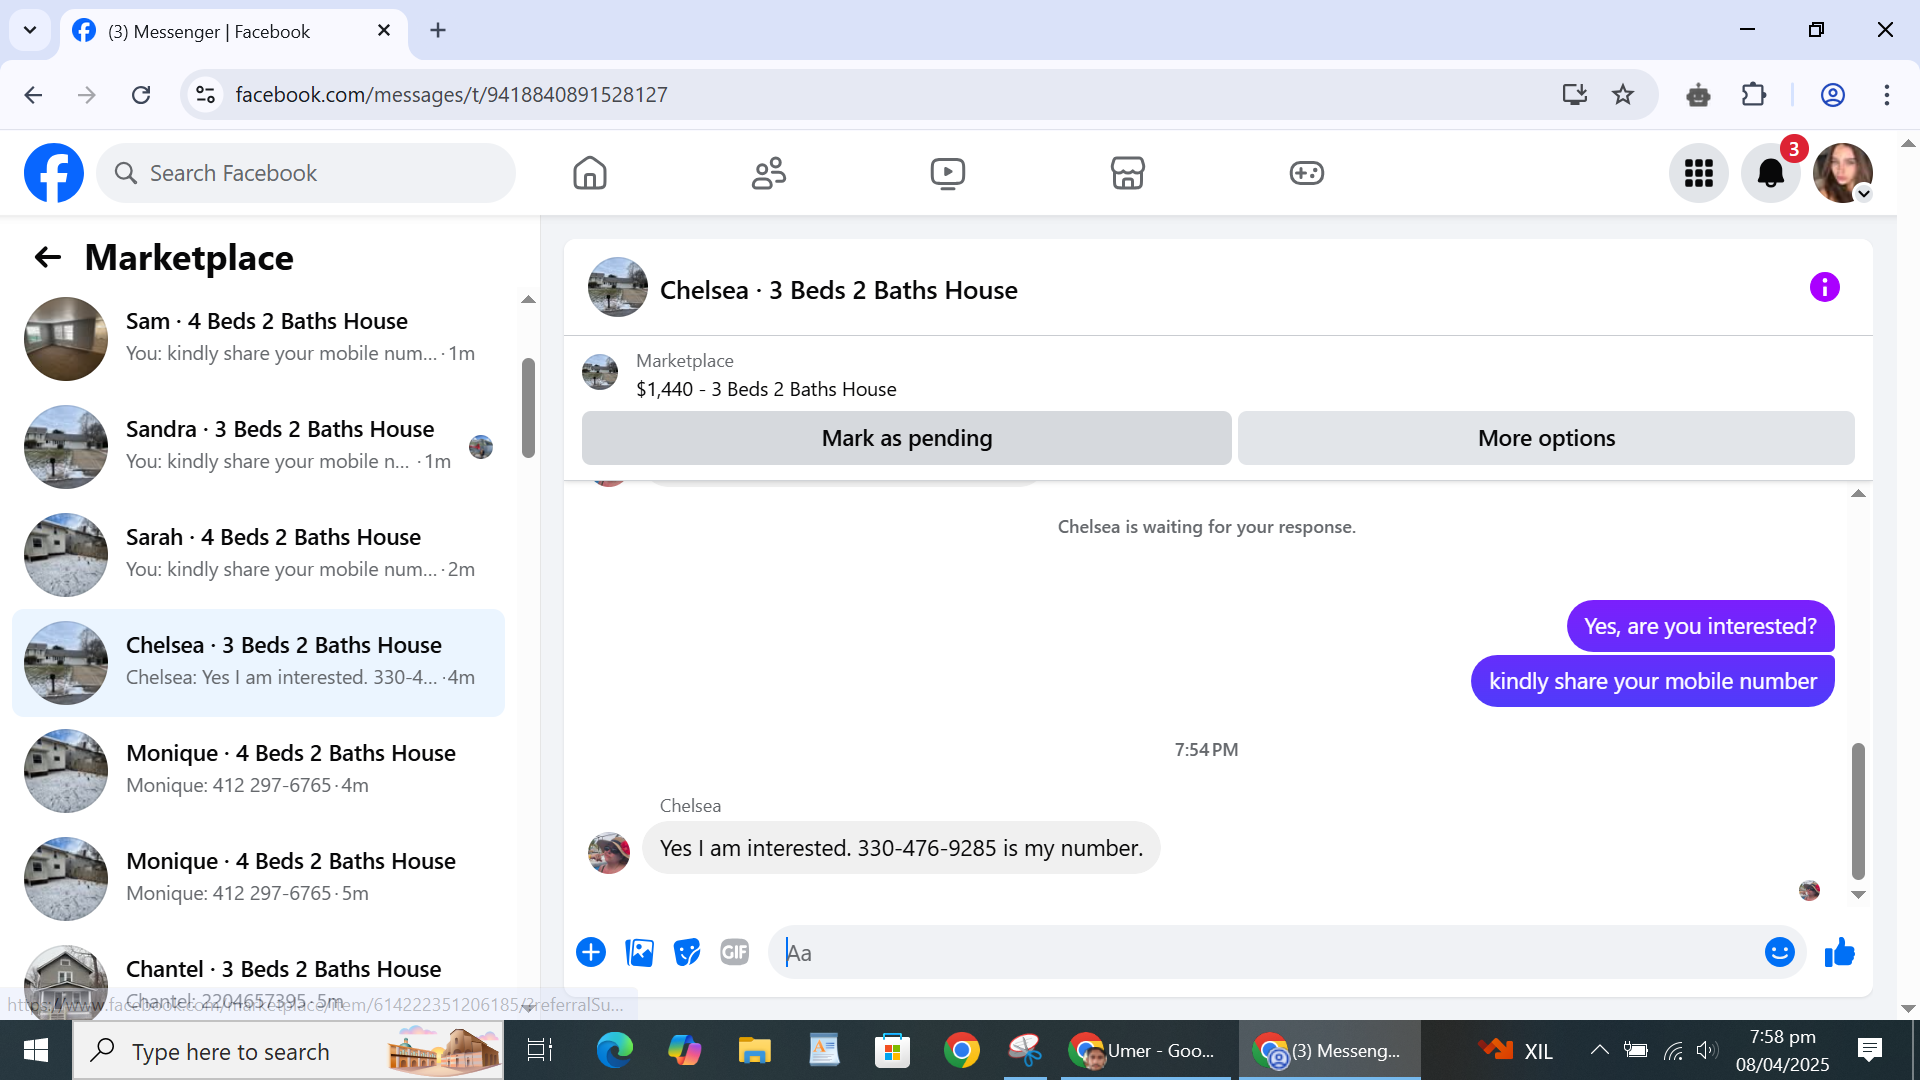Screen dimensions: 1920x1080
Task: Open the sticker chooser icon
Action: point(687,953)
